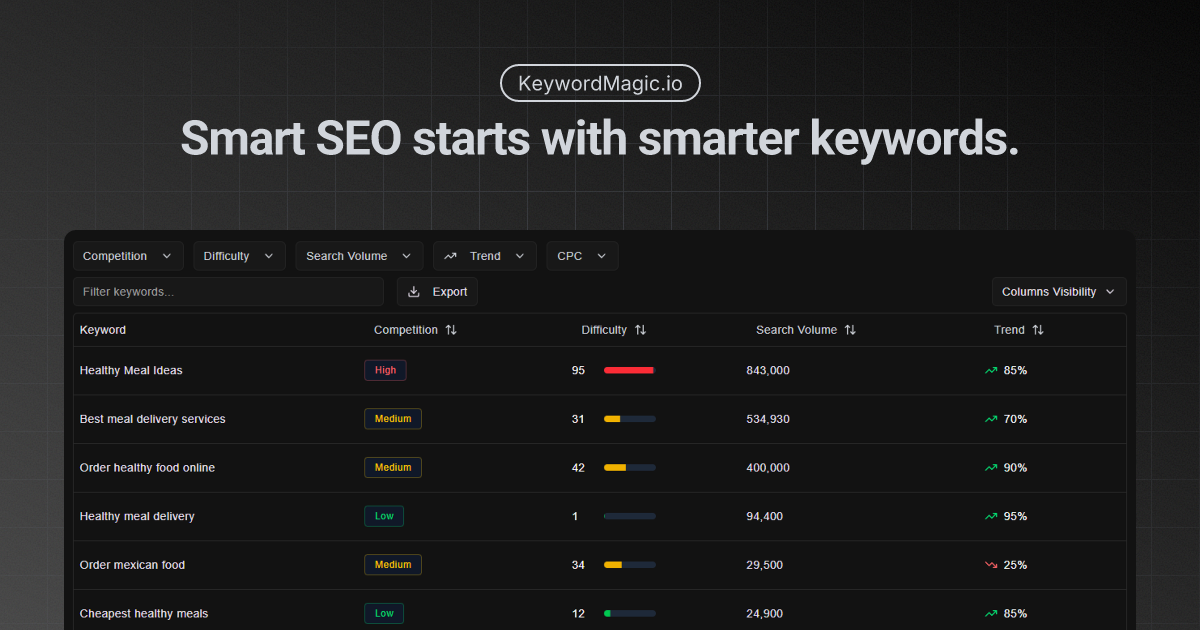
Task: Click the trend zigzag icon in the Trend filter
Action: (x=451, y=256)
